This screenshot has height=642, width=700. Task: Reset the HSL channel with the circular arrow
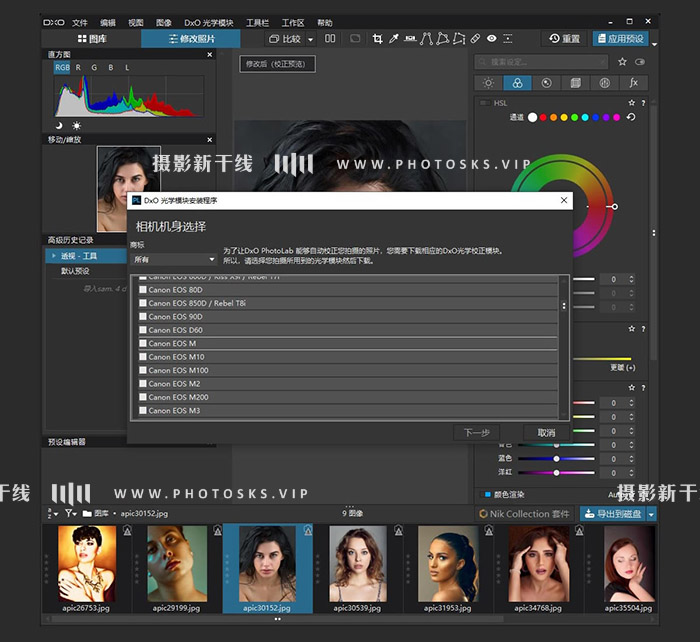tap(631, 117)
